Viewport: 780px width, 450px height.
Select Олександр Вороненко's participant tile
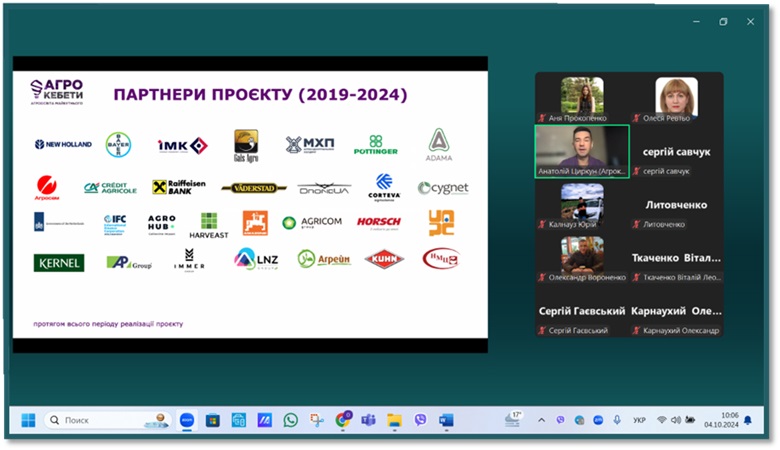(582, 258)
